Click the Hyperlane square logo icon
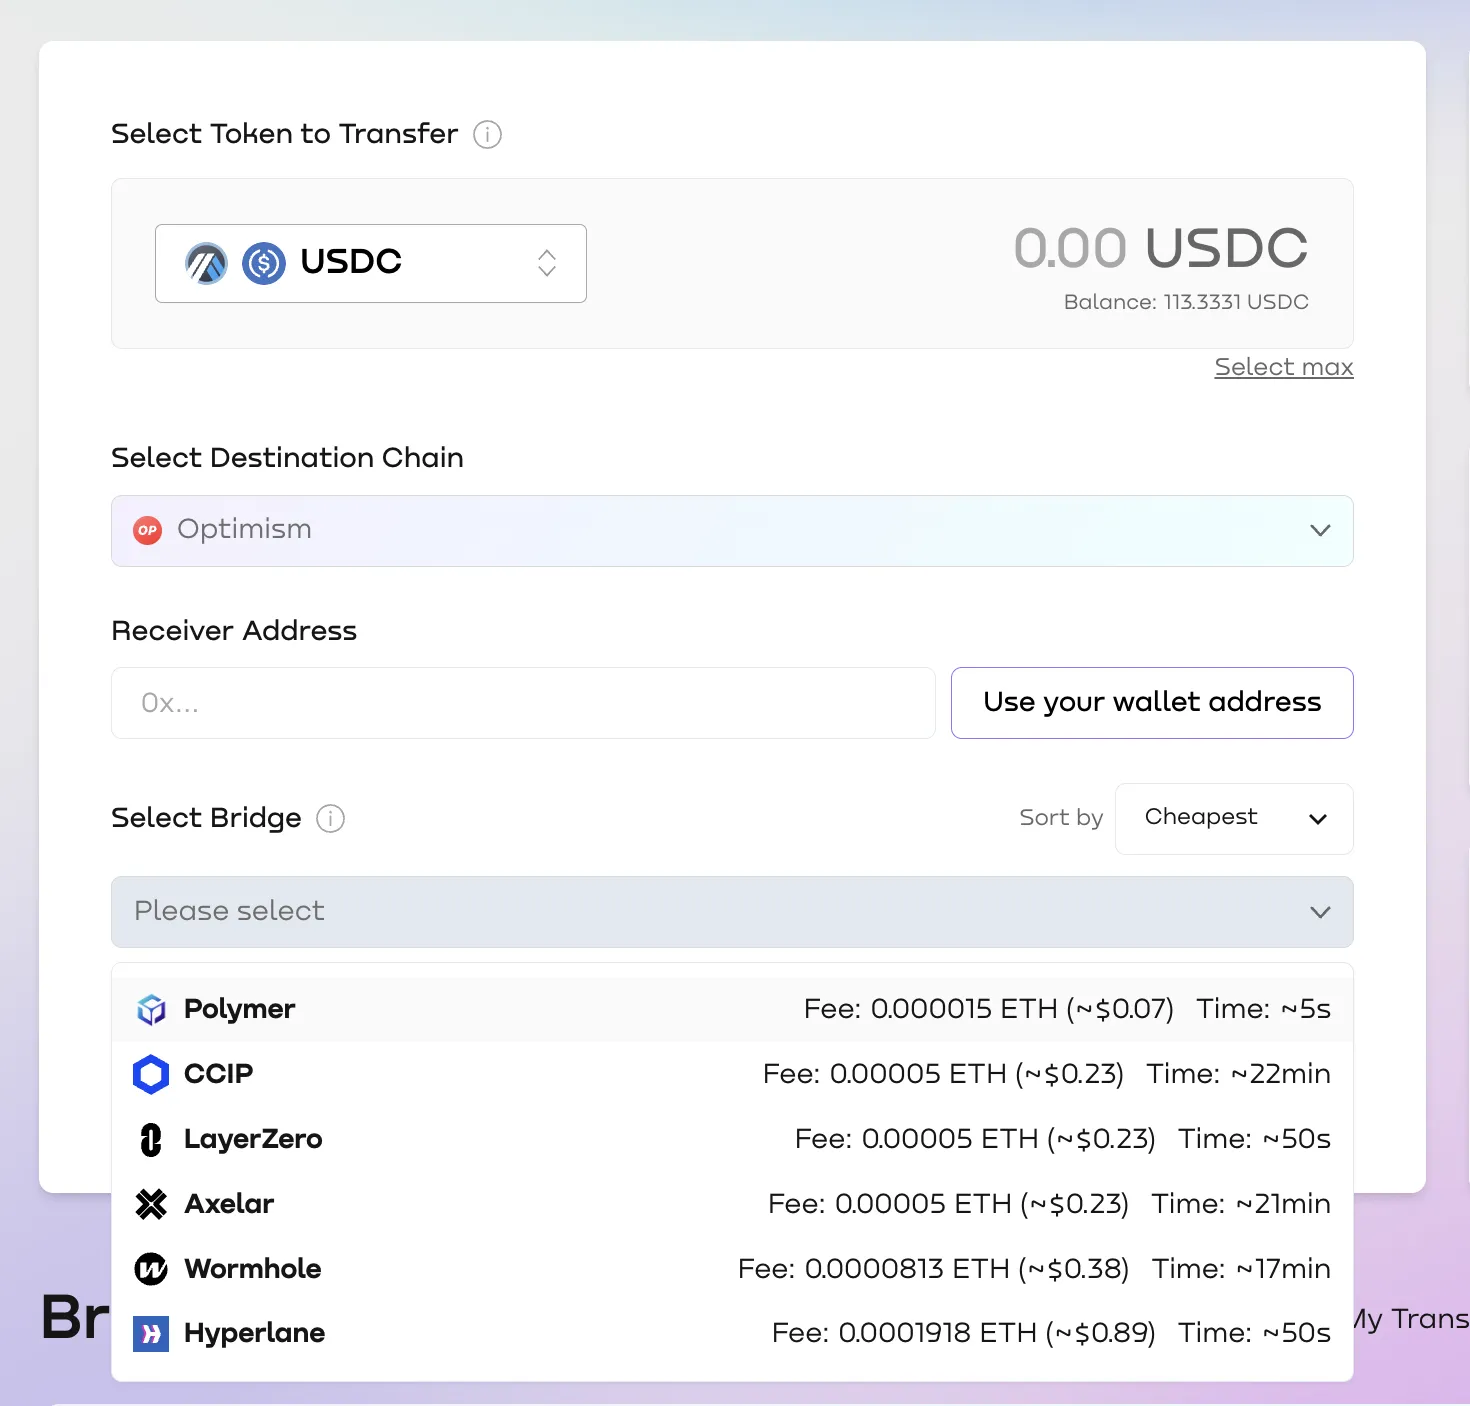1470x1406 pixels. pos(151,1333)
